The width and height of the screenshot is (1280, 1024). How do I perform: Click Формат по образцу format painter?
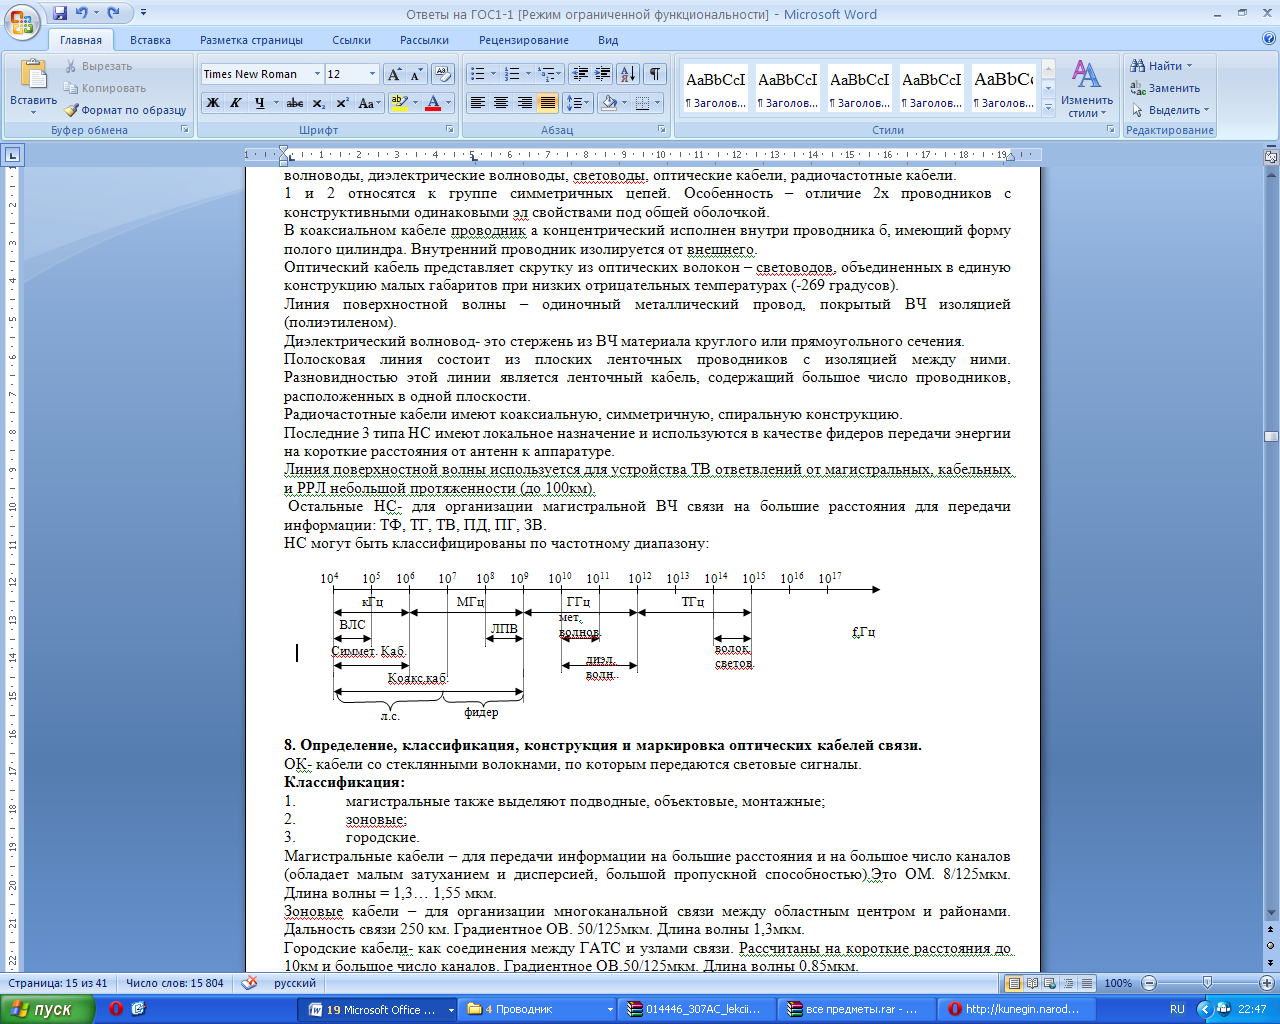(125, 110)
